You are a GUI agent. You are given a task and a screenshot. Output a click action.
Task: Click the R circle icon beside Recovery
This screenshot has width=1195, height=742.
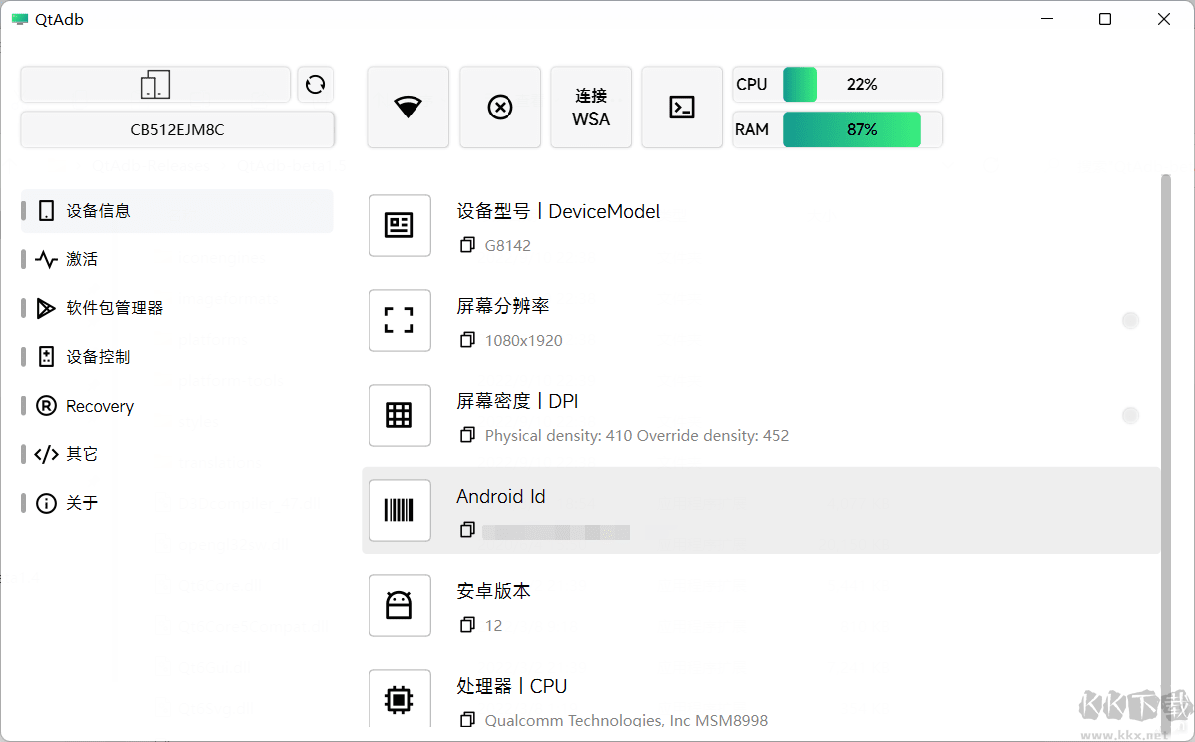coord(46,406)
